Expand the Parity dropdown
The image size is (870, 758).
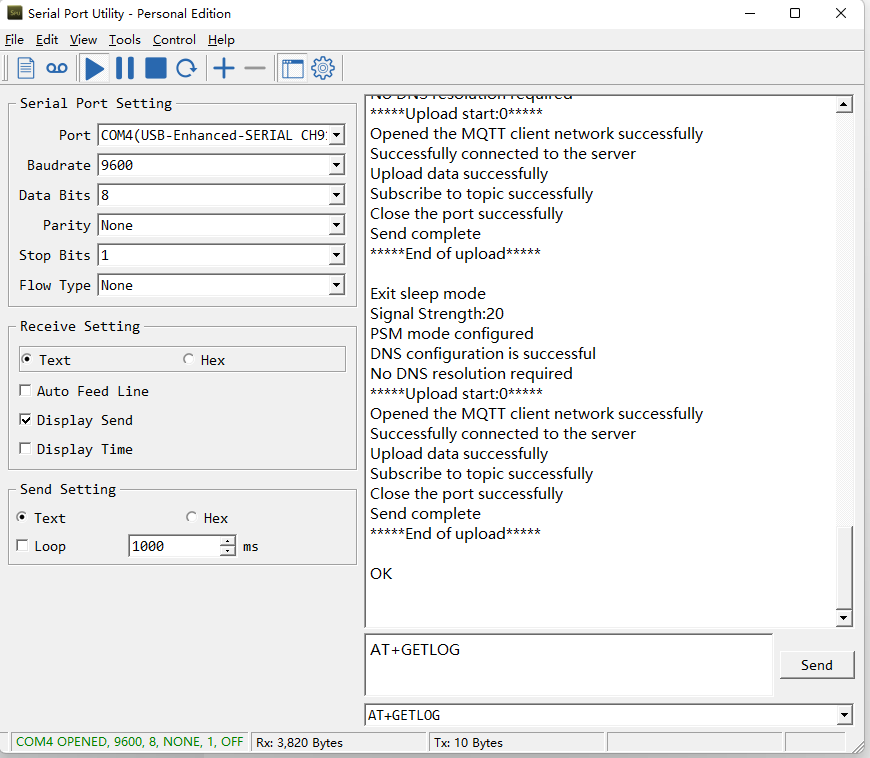(336, 225)
